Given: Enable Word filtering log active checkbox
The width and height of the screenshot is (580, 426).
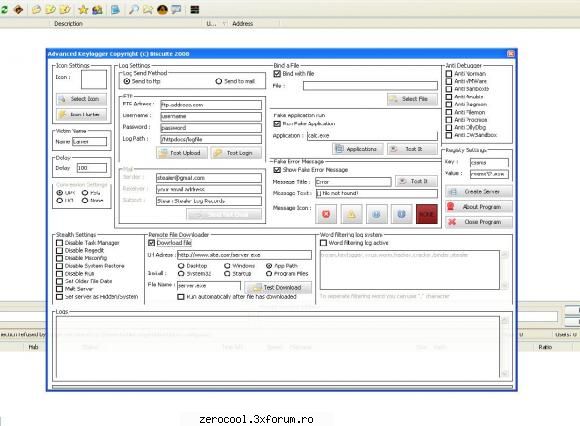Looking at the screenshot, I should pos(323,243).
